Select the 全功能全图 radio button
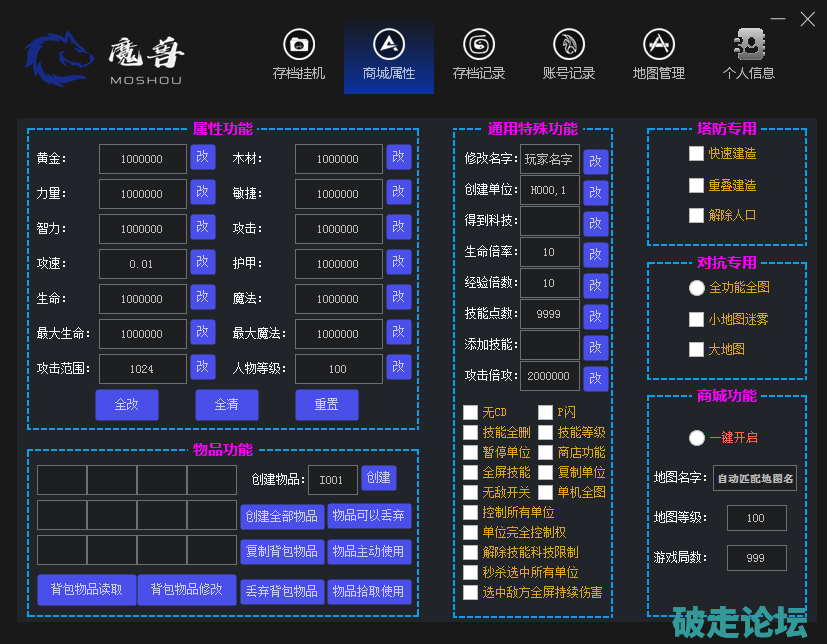The height and width of the screenshot is (644, 827). click(697, 288)
